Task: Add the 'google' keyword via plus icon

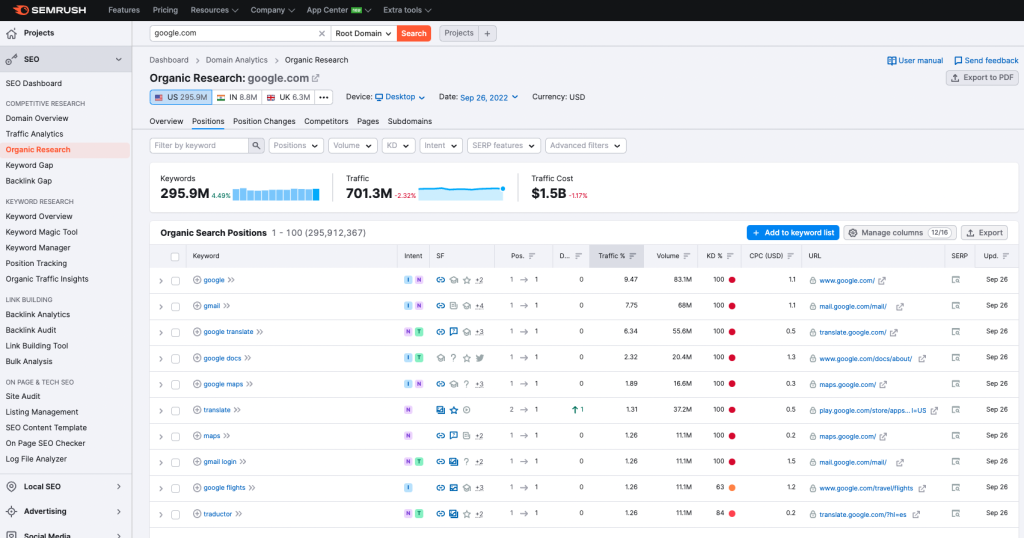Action: 197,279
